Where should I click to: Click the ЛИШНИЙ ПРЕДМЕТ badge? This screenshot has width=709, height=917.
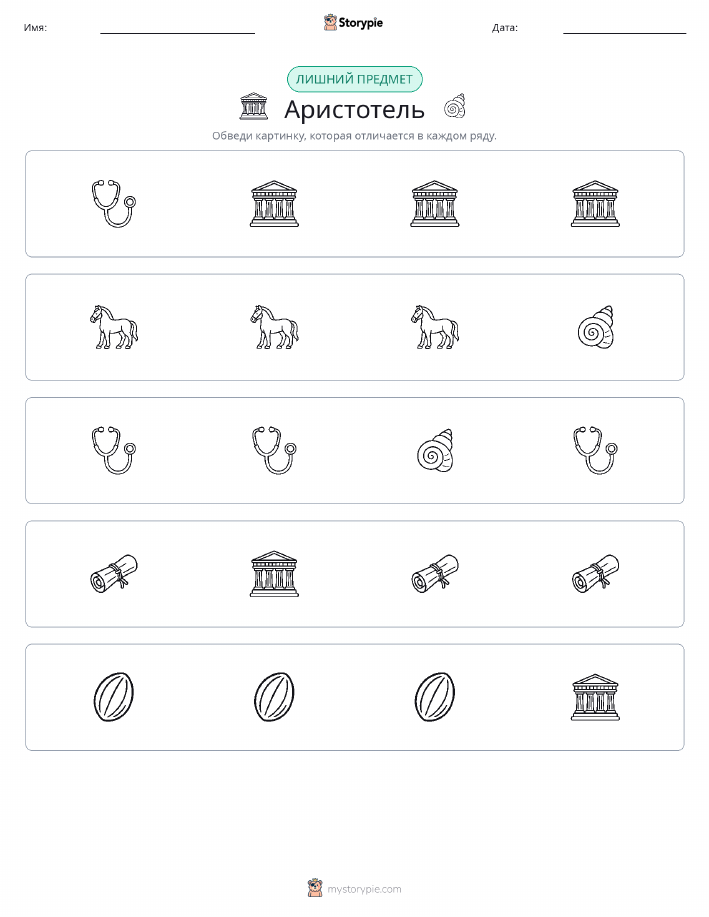[x=354, y=79]
